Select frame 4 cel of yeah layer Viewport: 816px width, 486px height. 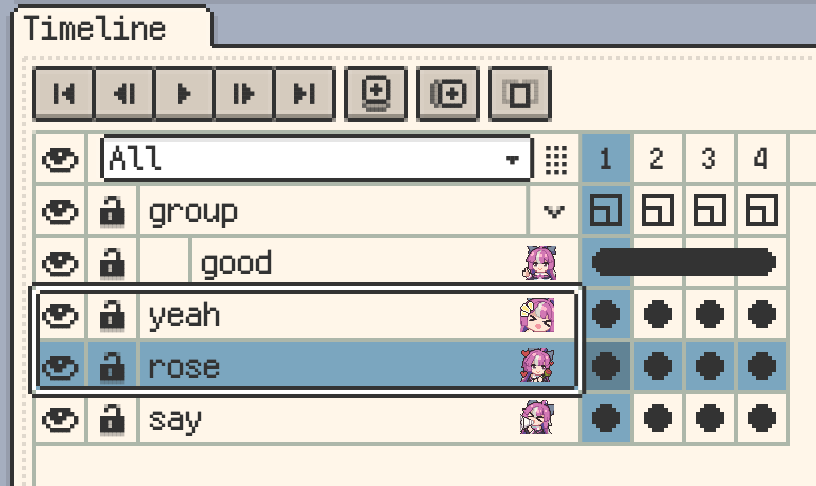[761, 315]
